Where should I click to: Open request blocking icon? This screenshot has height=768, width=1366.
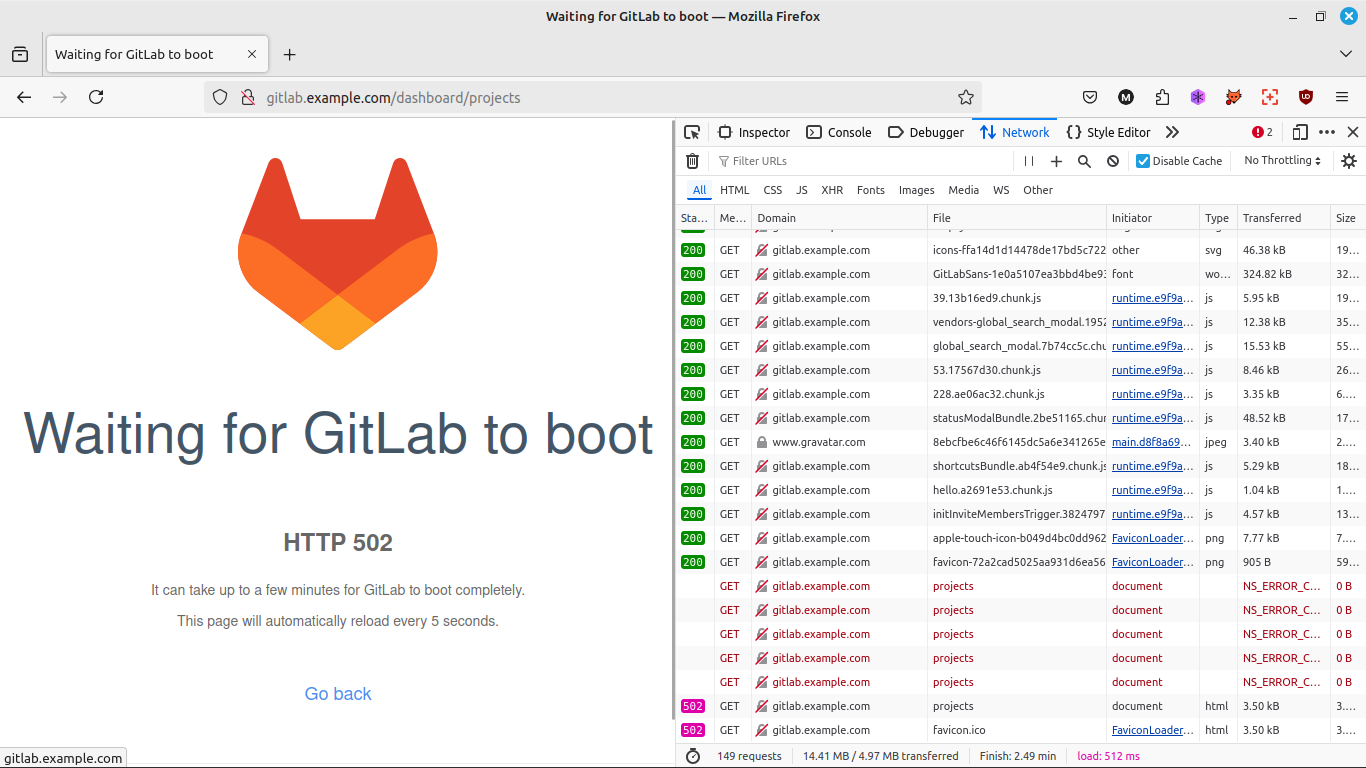pos(1113,161)
